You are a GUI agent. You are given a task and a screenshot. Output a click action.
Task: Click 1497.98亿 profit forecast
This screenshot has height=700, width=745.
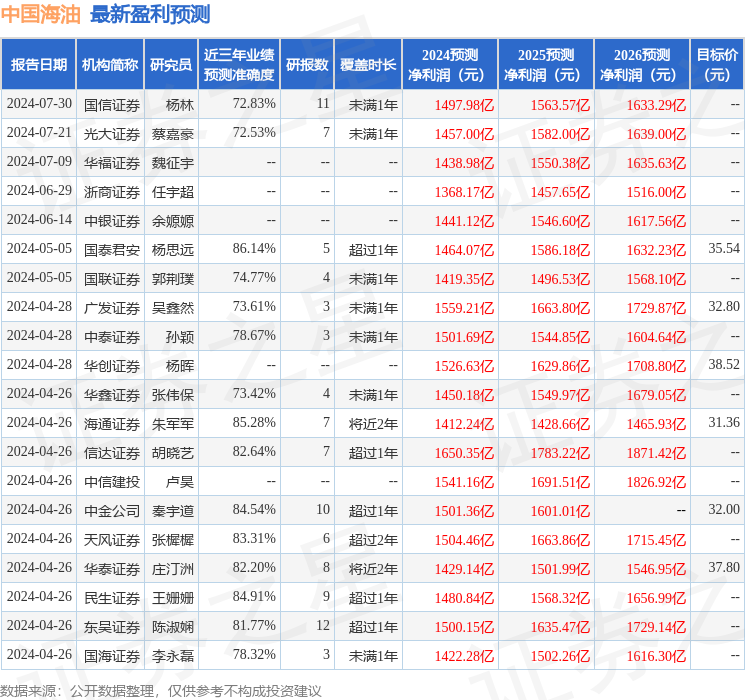point(464,105)
